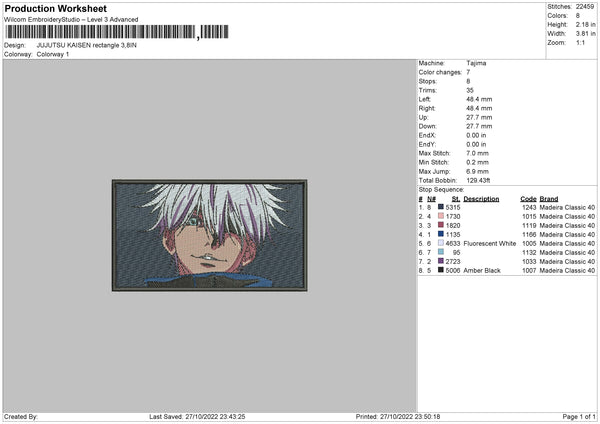Click the Height value 2.18 in
Viewport: 600px width, 424px height.
(585, 24)
